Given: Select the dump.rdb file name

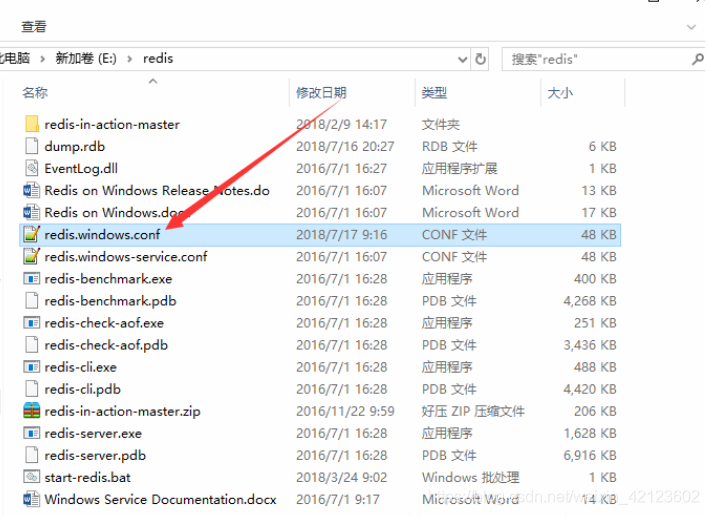Looking at the screenshot, I should click(75, 146).
